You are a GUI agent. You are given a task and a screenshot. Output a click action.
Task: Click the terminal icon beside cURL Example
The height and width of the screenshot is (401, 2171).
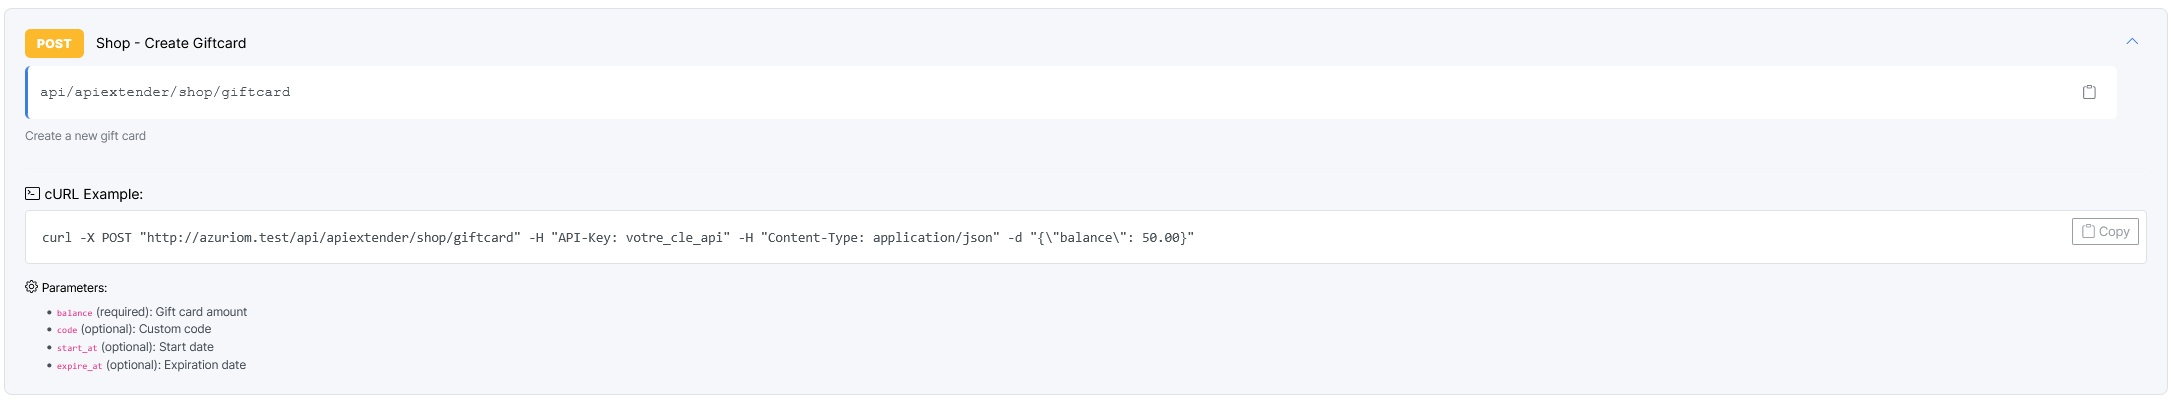[x=32, y=194]
